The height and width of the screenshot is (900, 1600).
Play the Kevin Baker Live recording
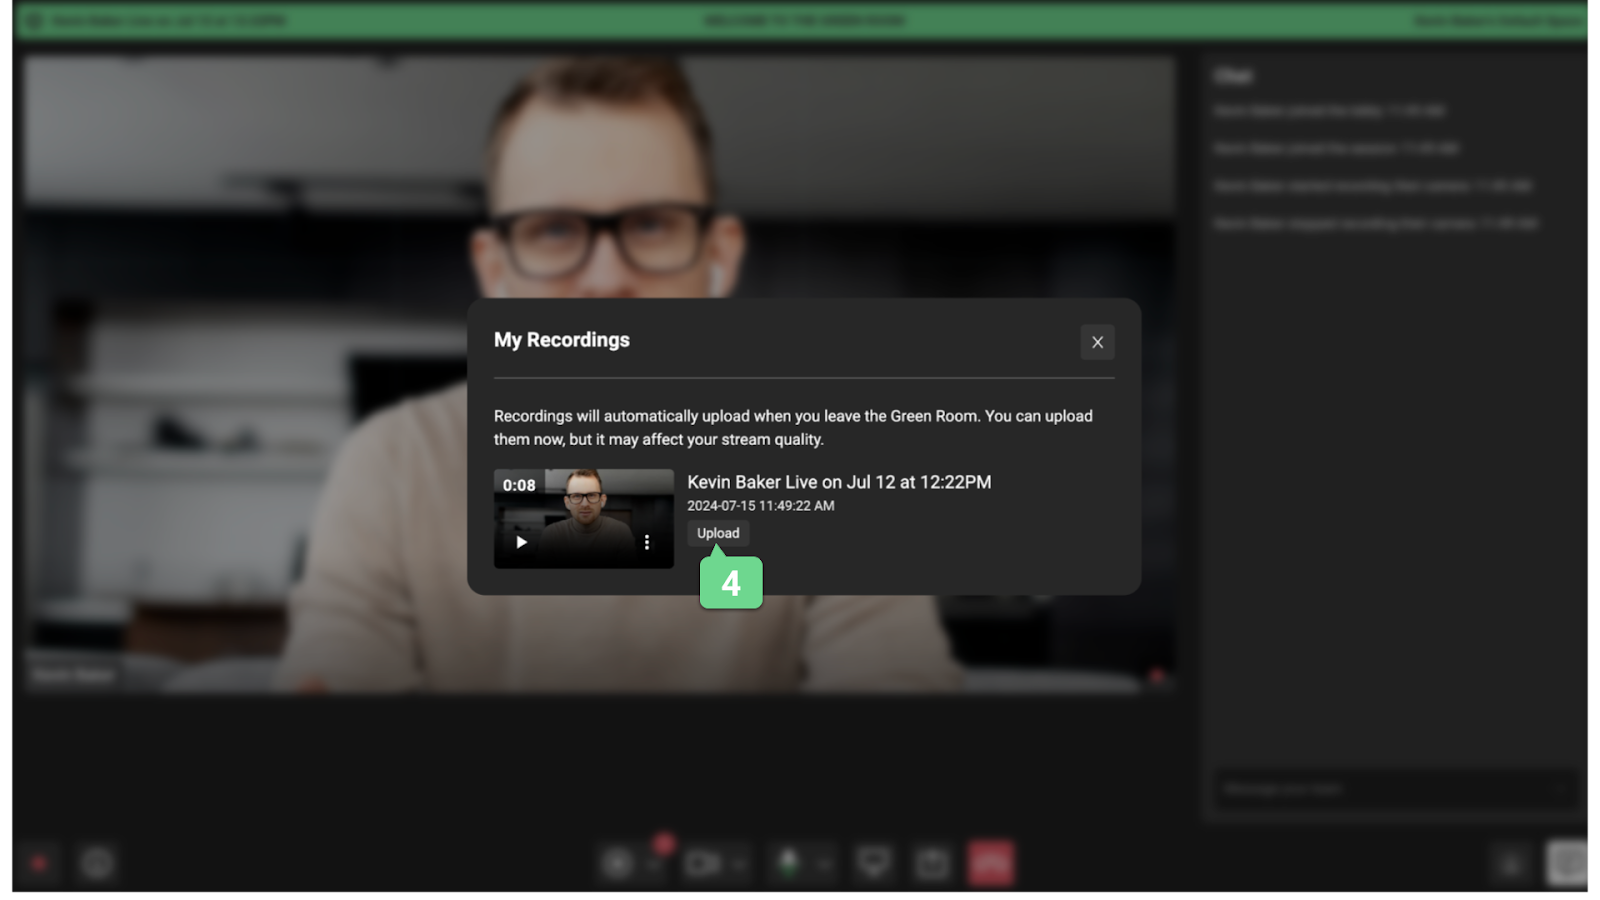[521, 542]
